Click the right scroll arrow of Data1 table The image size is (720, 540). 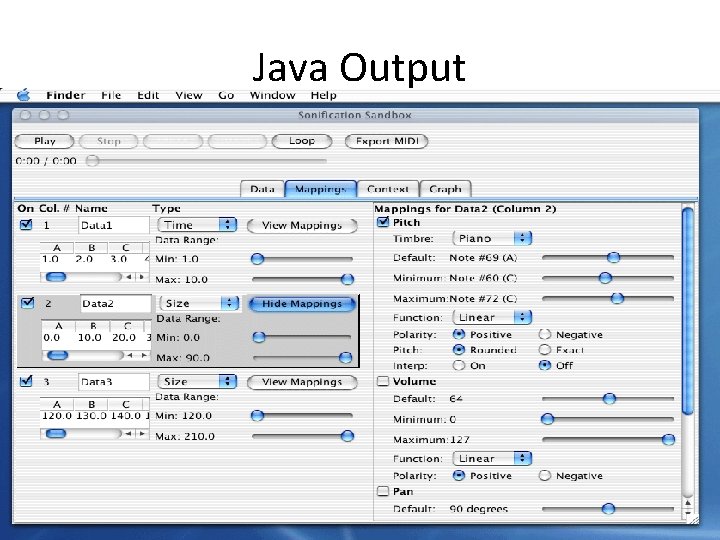[142, 277]
